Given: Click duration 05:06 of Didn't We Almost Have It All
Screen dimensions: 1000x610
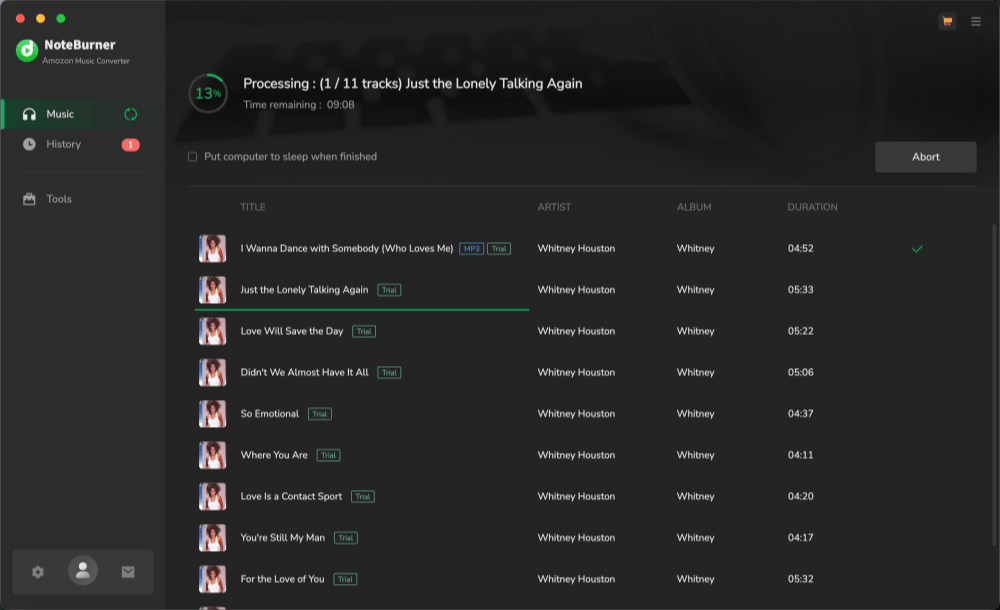Looking at the screenshot, I should click(x=800, y=373).
